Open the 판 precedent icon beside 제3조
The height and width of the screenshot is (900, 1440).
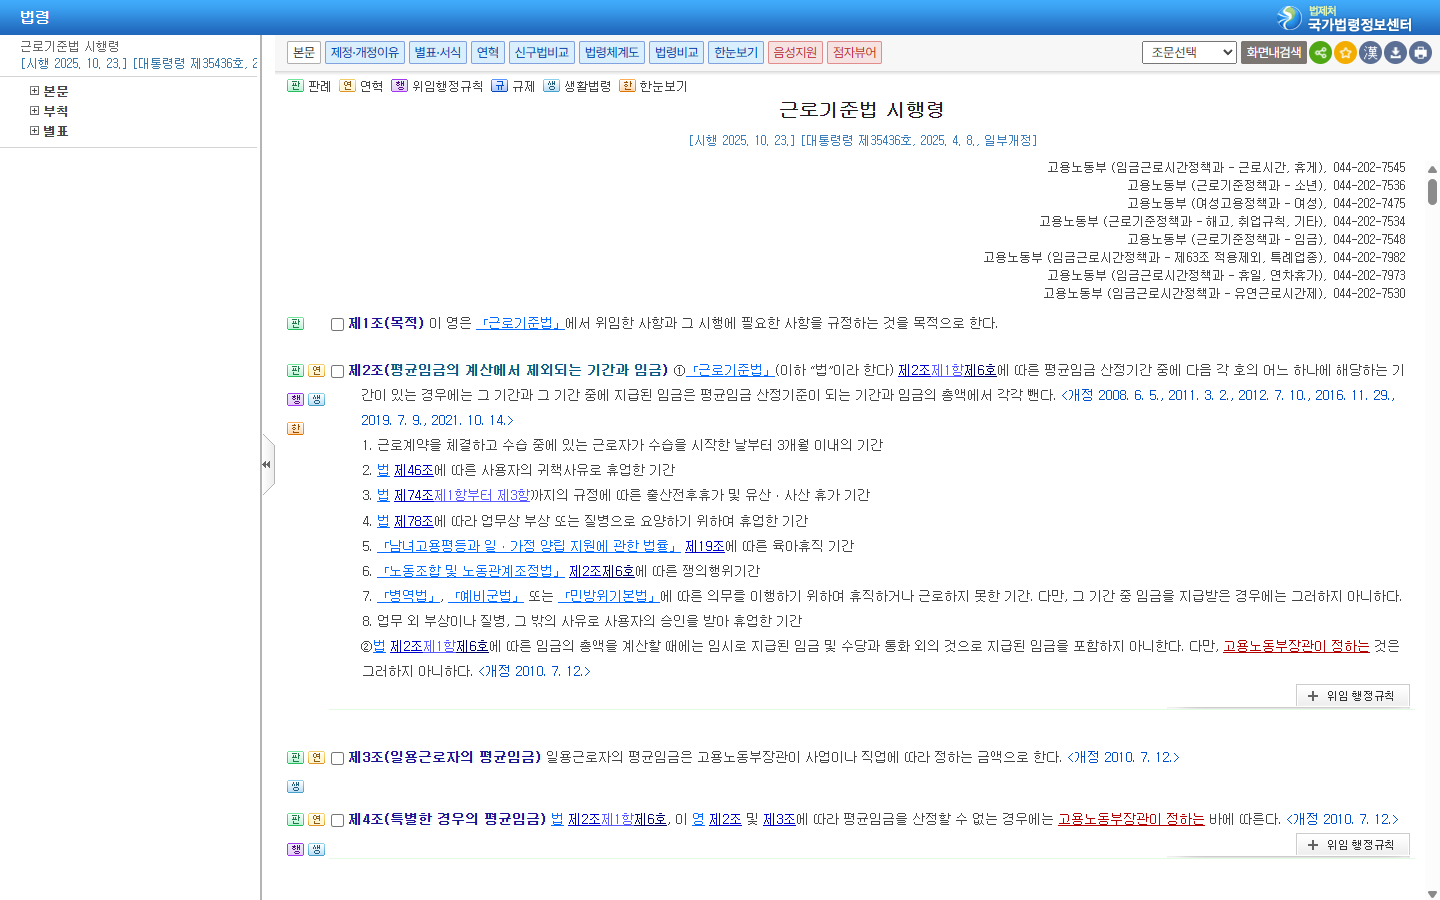[295, 758]
